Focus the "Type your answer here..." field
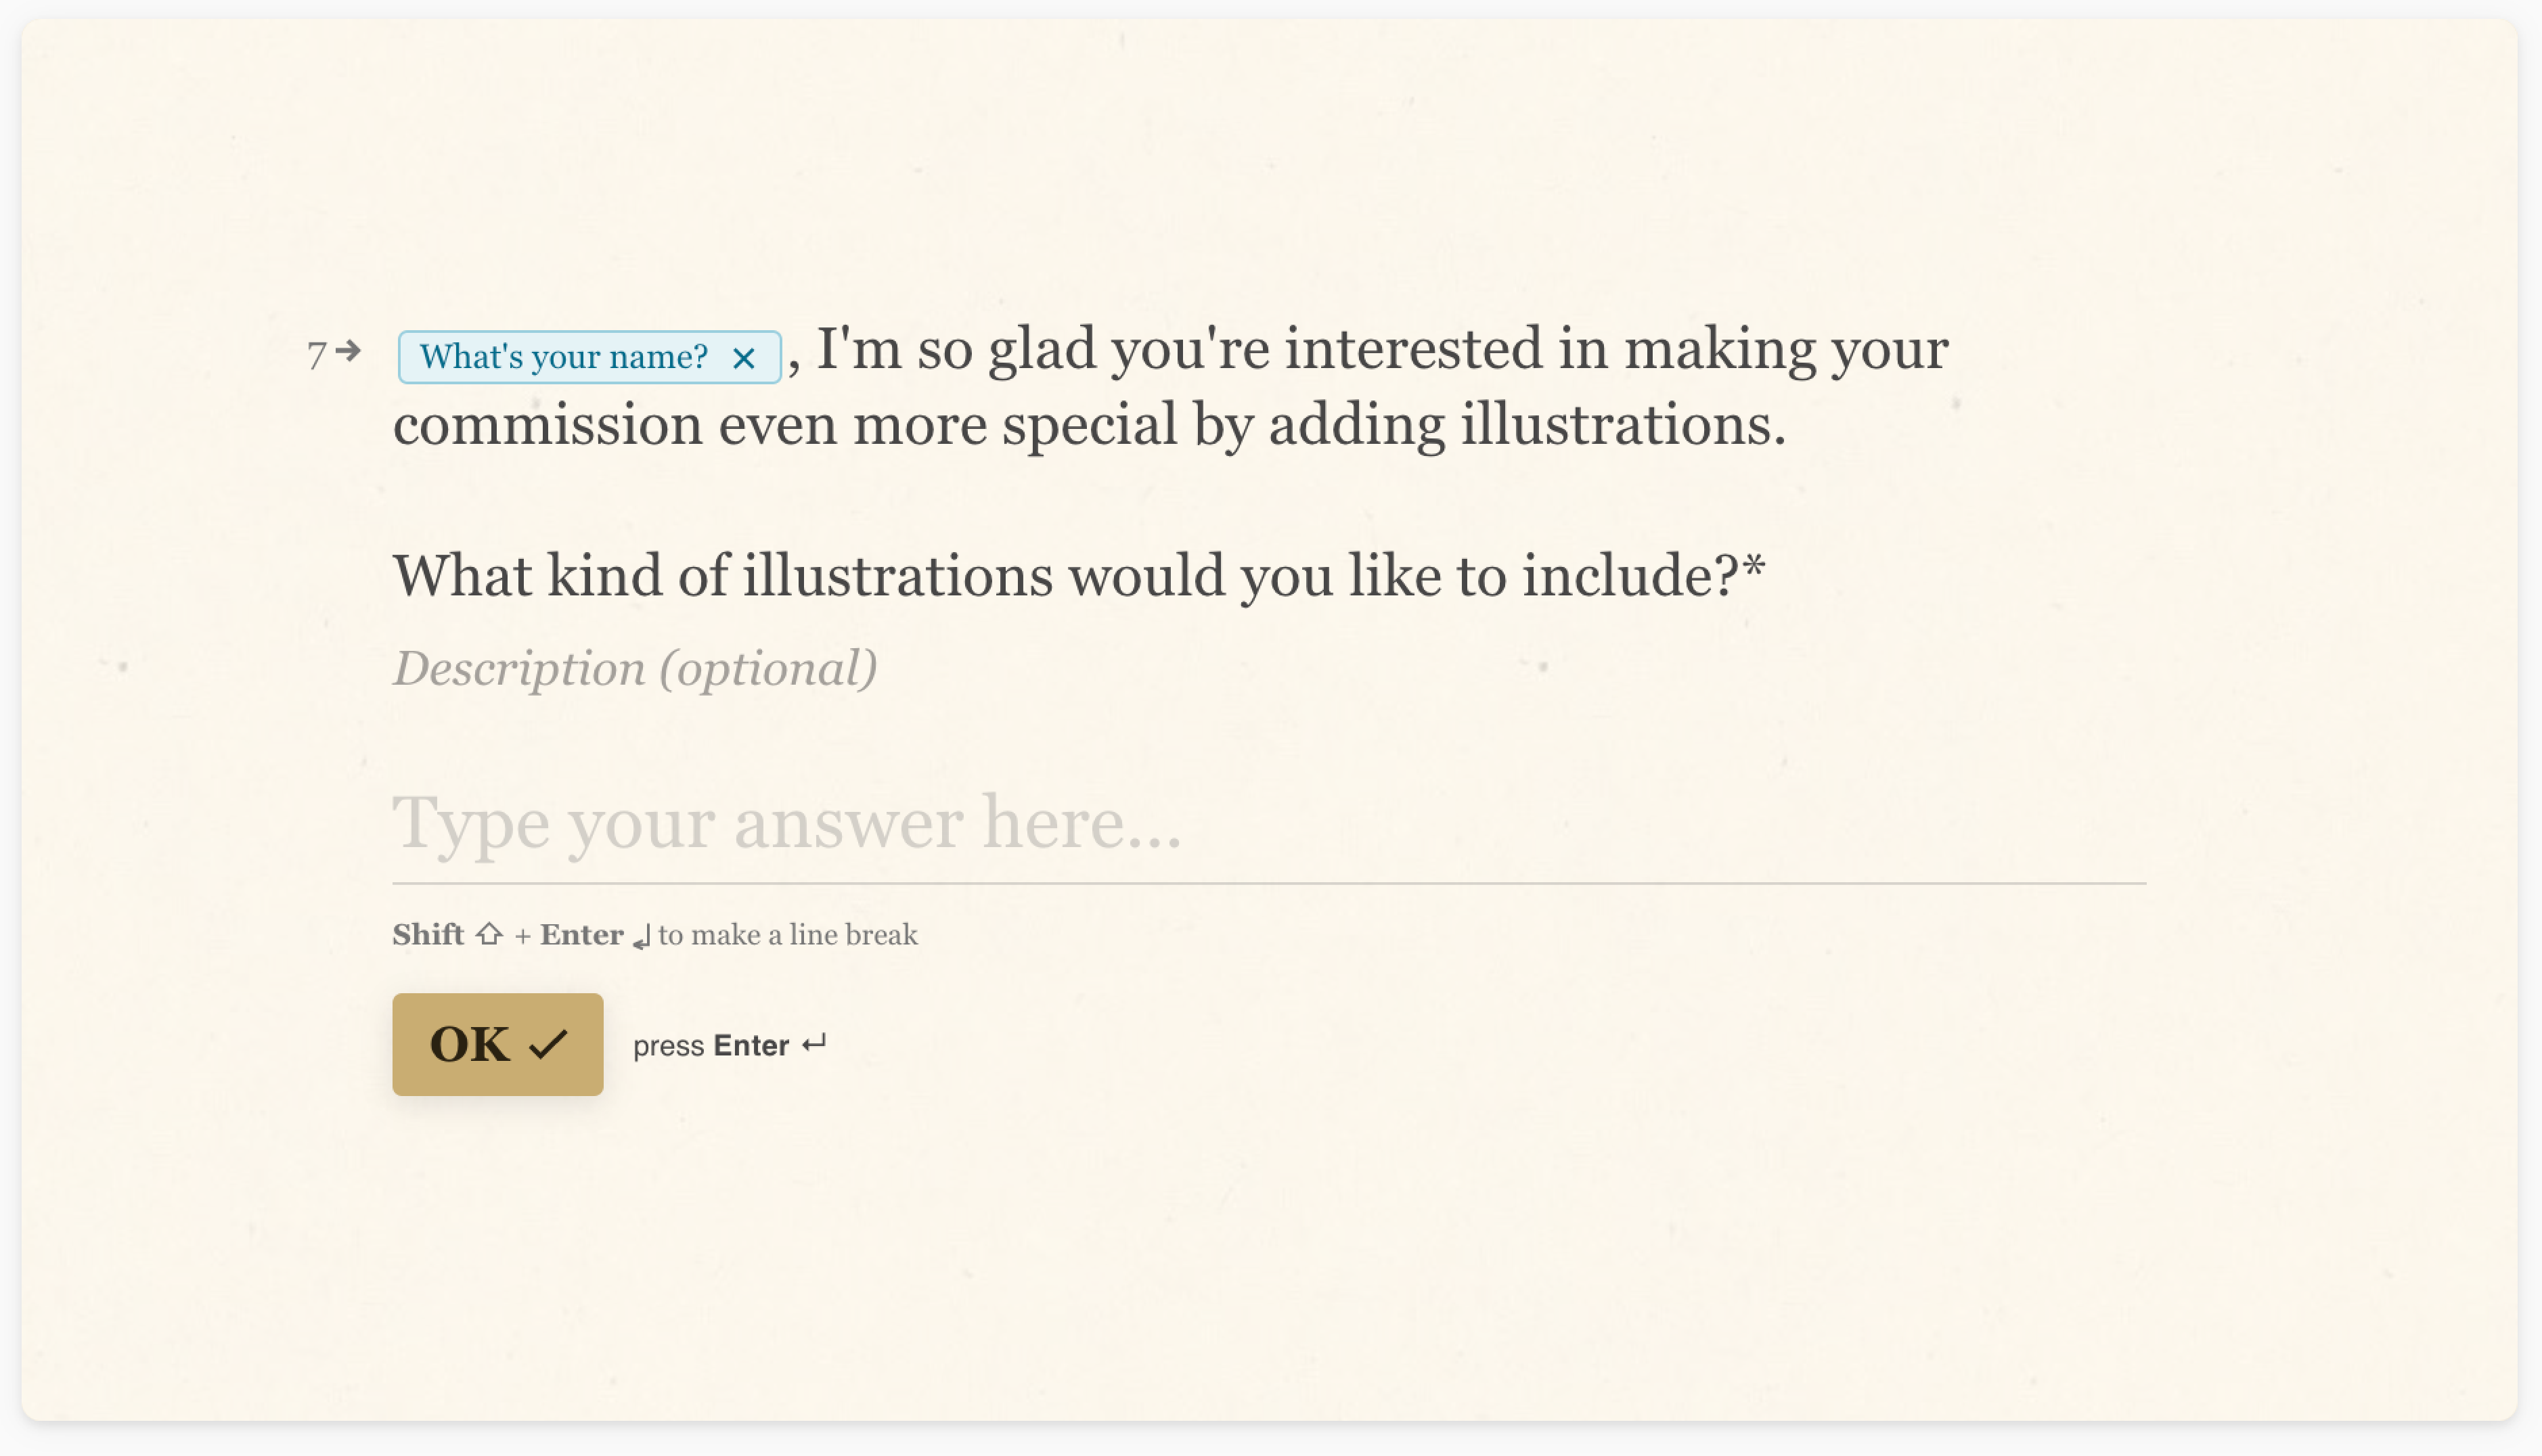The image size is (2542, 1456). coord(1269,823)
